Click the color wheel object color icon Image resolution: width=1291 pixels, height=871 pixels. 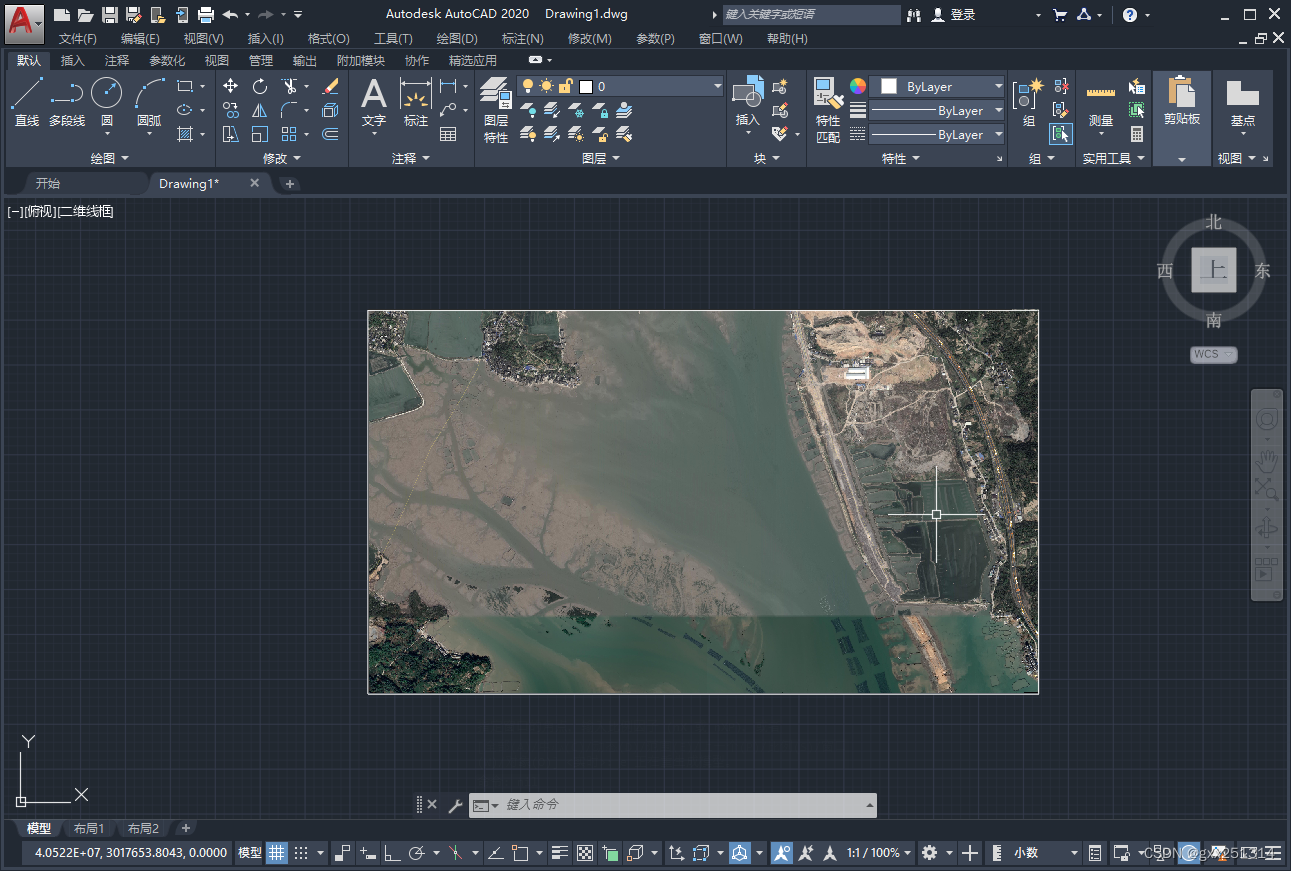[x=858, y=86]
